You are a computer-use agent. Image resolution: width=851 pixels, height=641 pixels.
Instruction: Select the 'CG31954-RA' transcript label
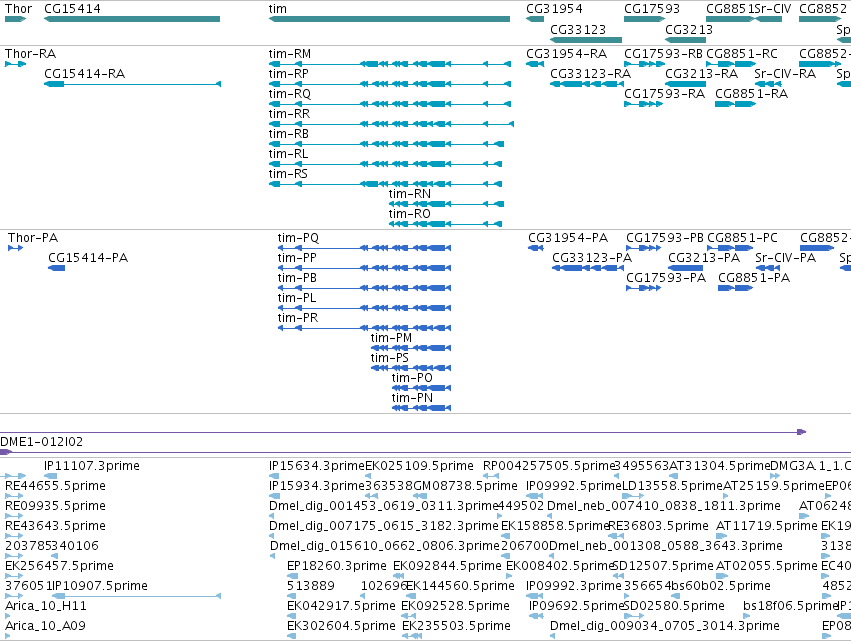point(567,54)
